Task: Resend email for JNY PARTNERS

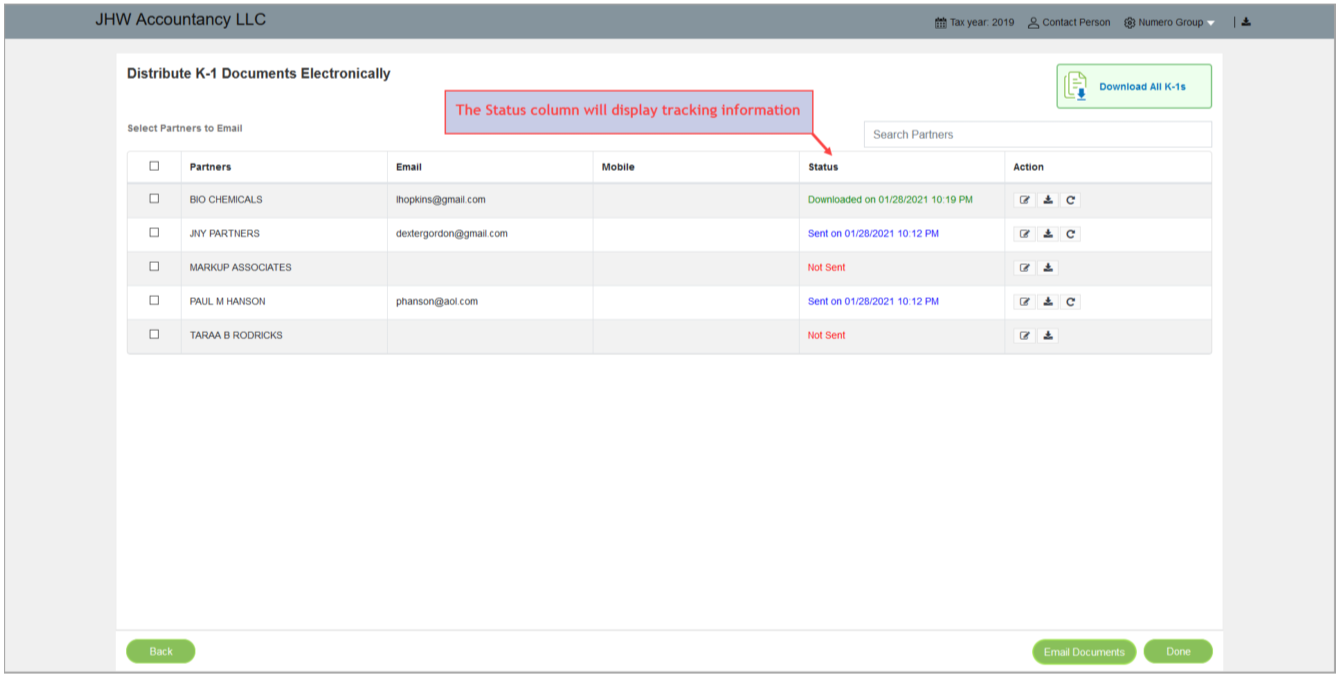Action: pyautogui.click(x=1071, y=234)
